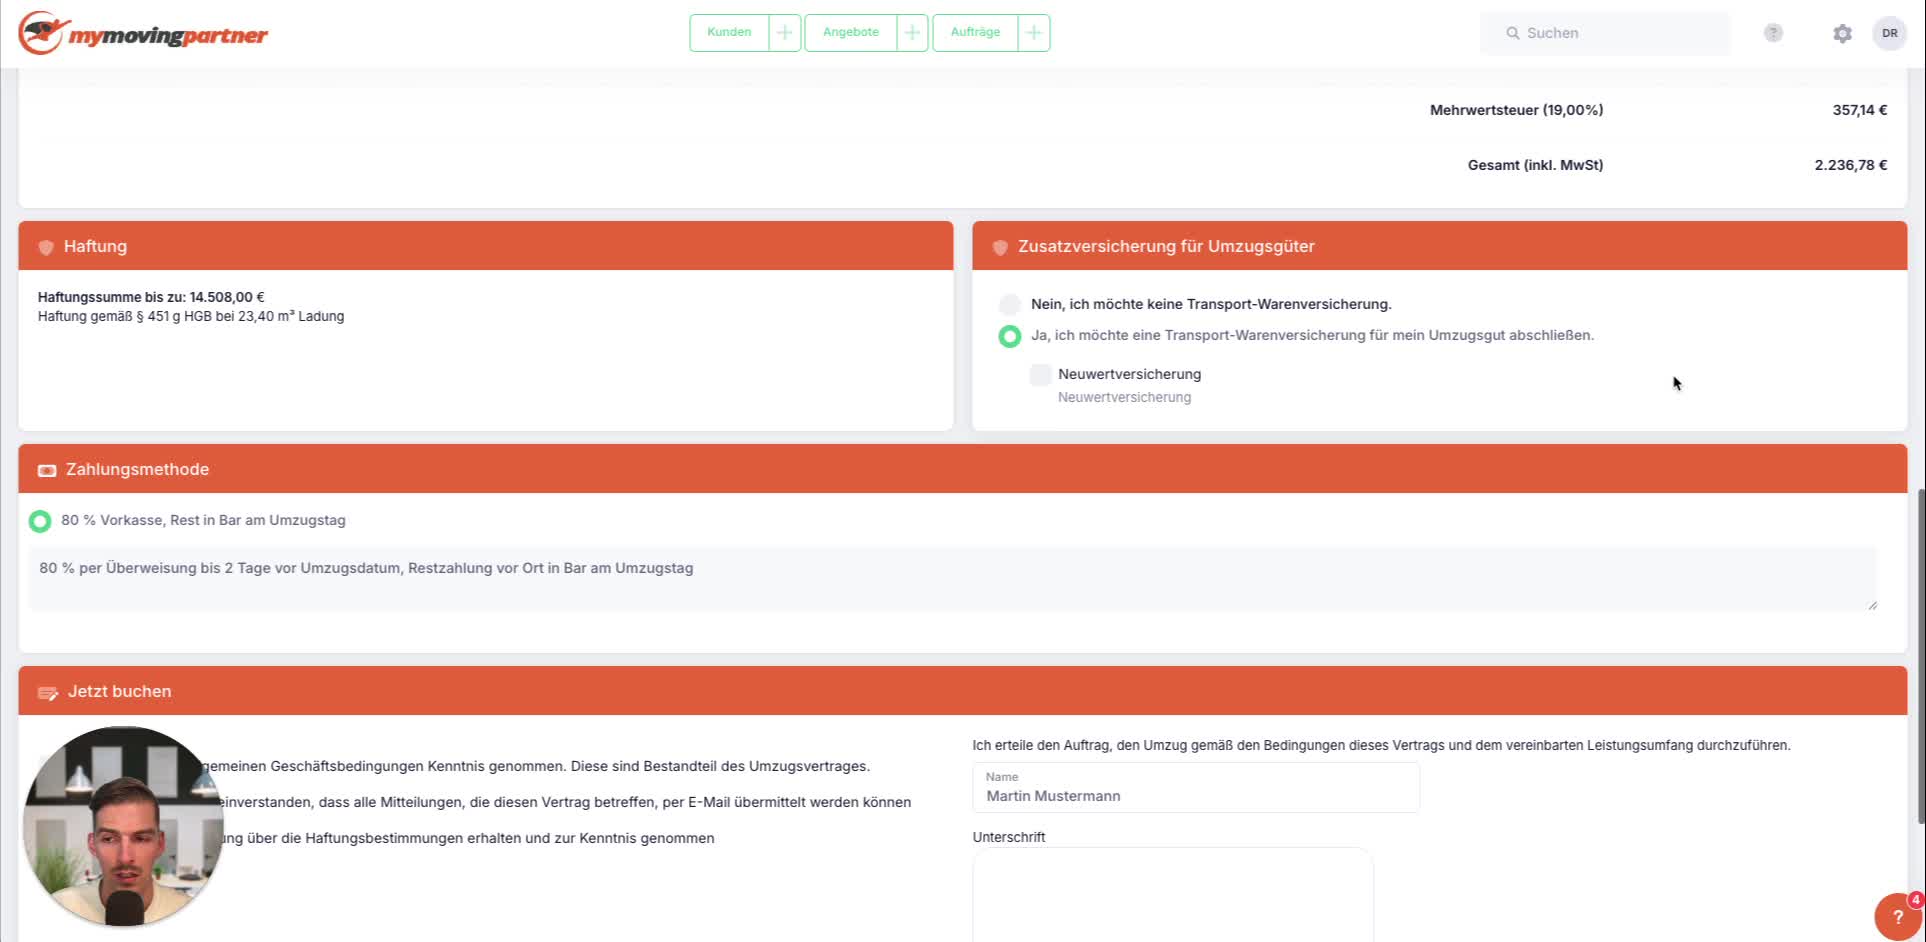Open the DR user avatar menu
Viewport: 1926px width, 942px height.
pos(1889,33)
